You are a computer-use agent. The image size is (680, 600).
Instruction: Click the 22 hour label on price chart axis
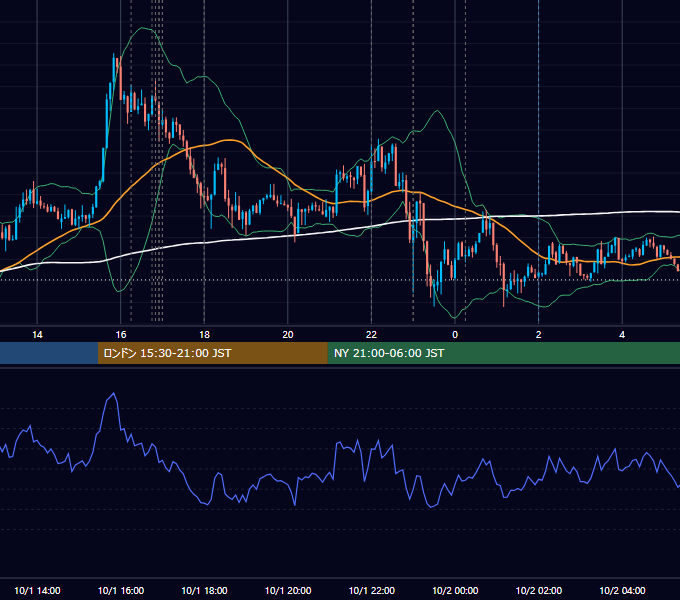[x=371, y=335]
